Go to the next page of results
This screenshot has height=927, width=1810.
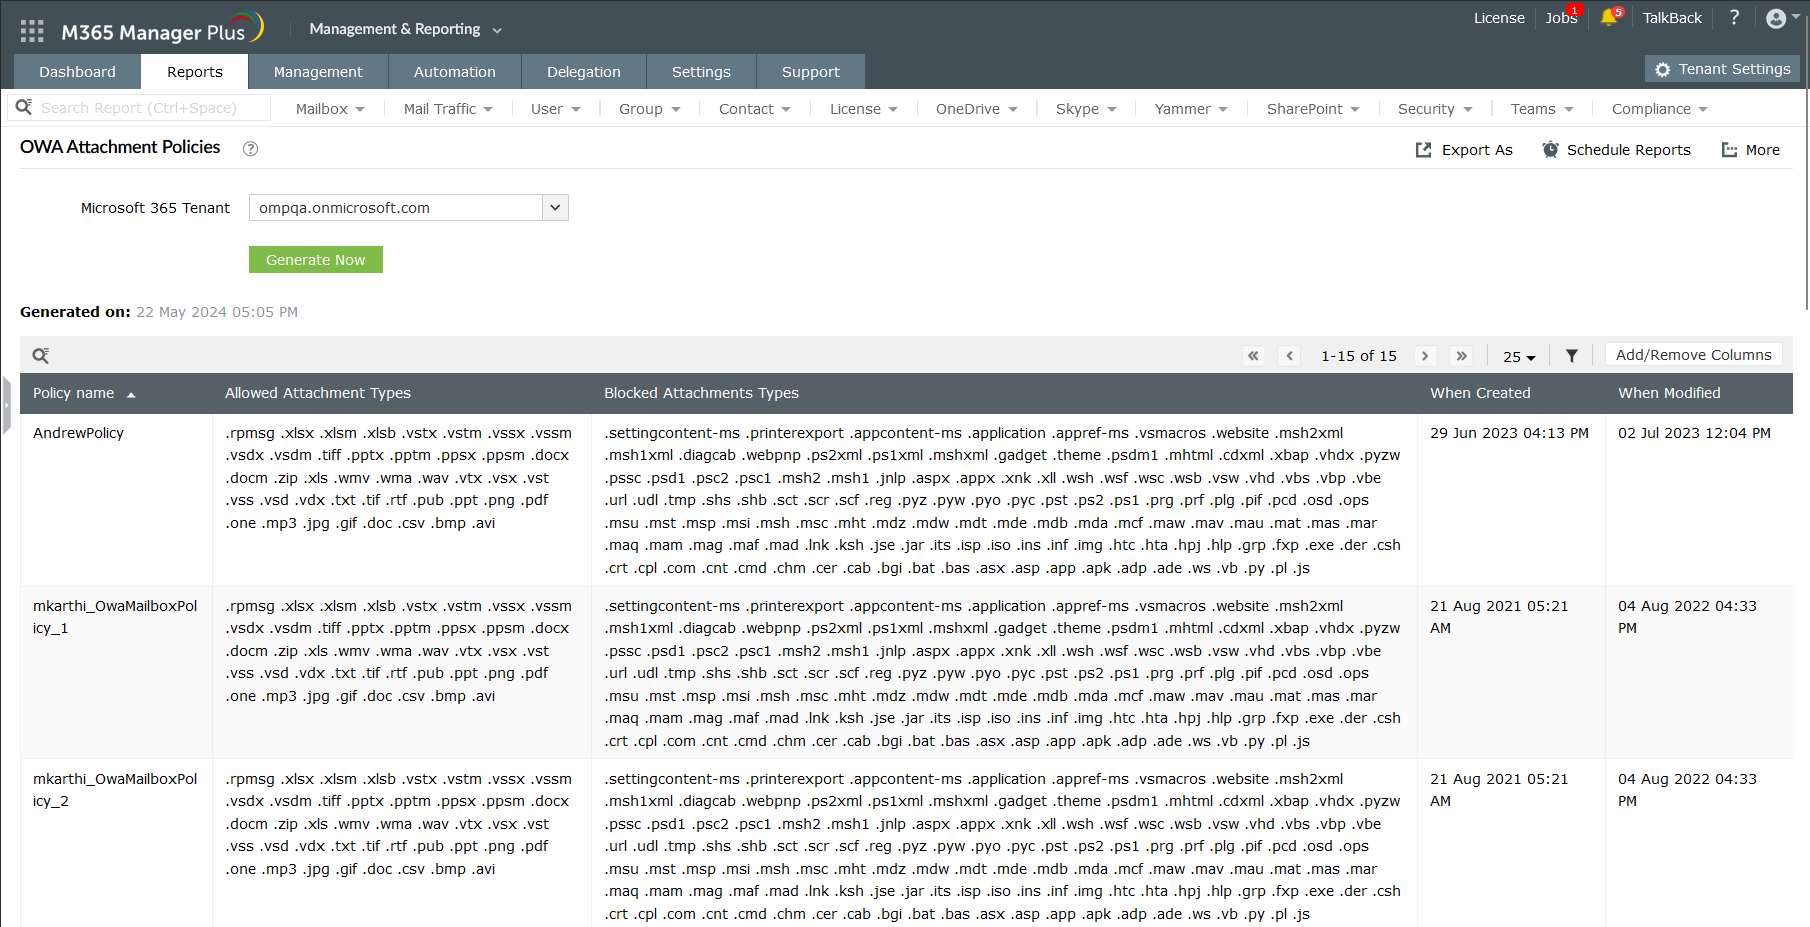click(1425, 356)
